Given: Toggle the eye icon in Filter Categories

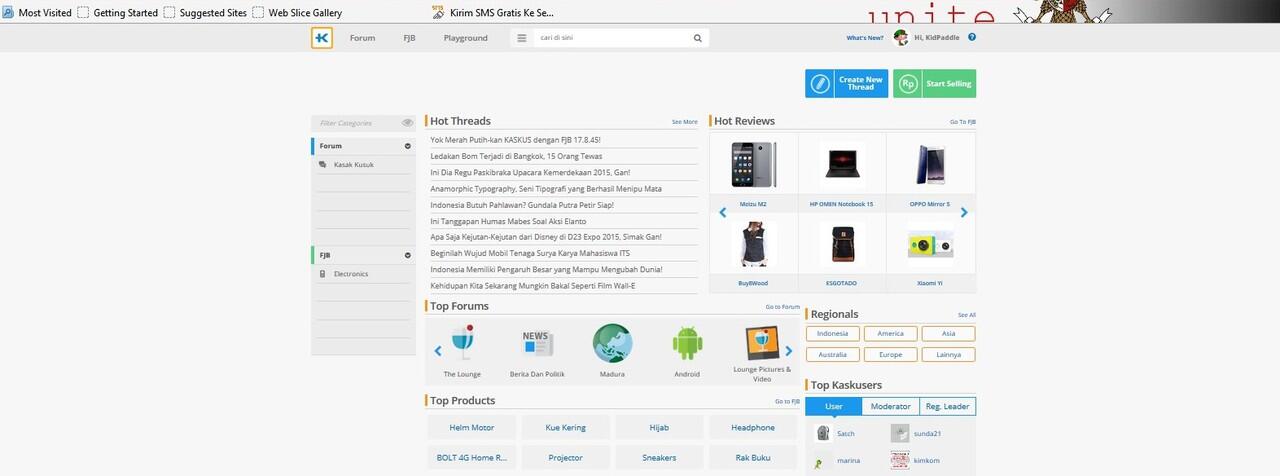Looking at the screenshot, I should [407, 123].
